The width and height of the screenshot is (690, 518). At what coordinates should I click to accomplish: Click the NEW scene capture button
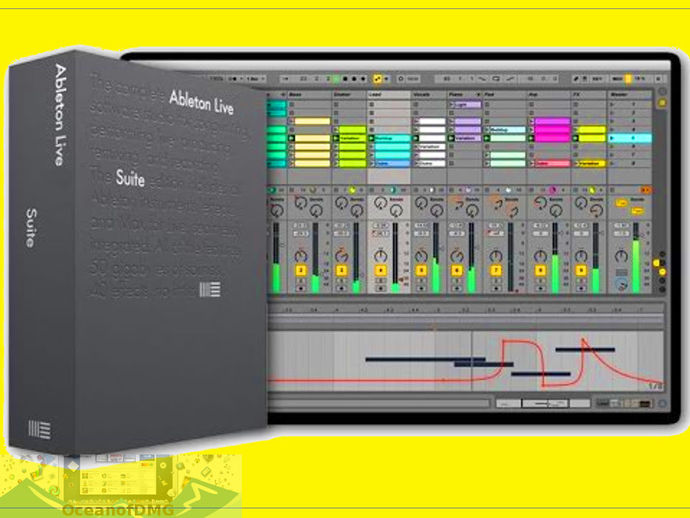click(x=412, y=79)
